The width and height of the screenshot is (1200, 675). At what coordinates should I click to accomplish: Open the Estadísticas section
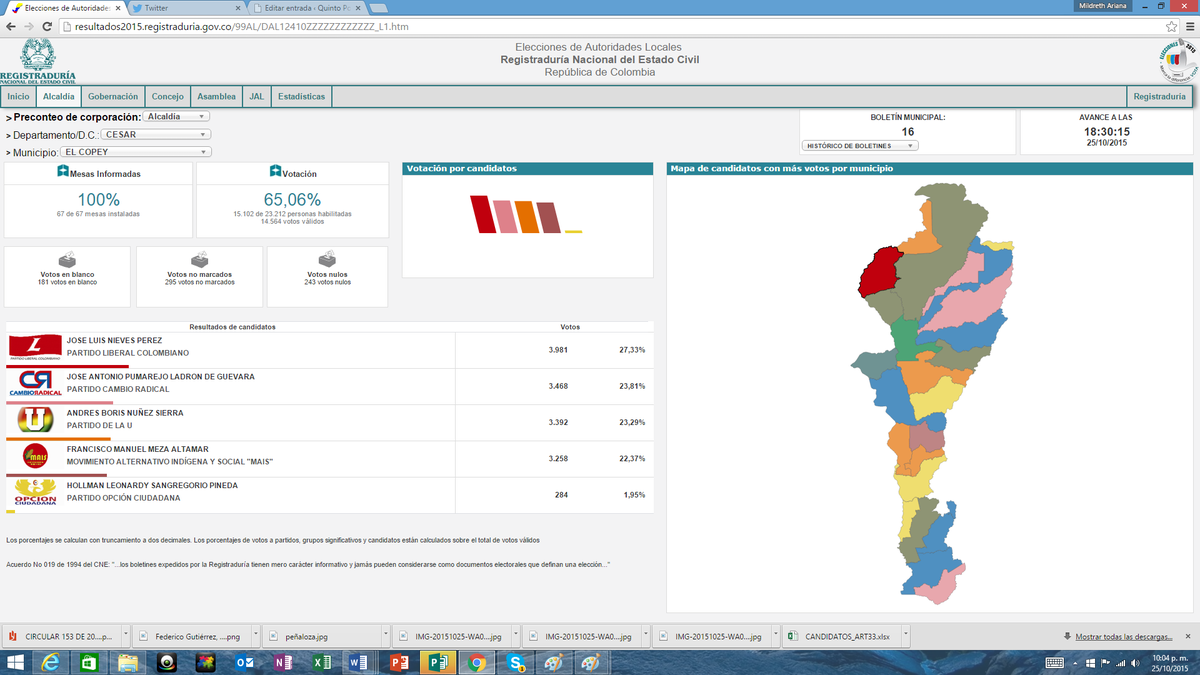click(301, 97)
